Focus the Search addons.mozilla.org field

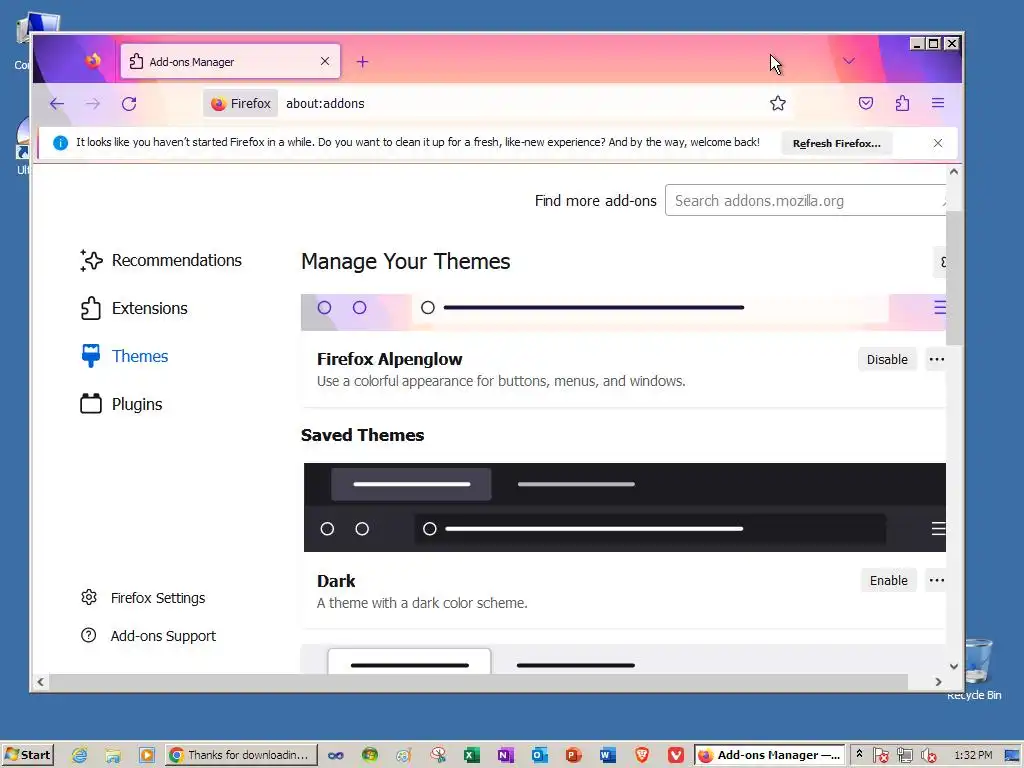click(x=805, y=200)
